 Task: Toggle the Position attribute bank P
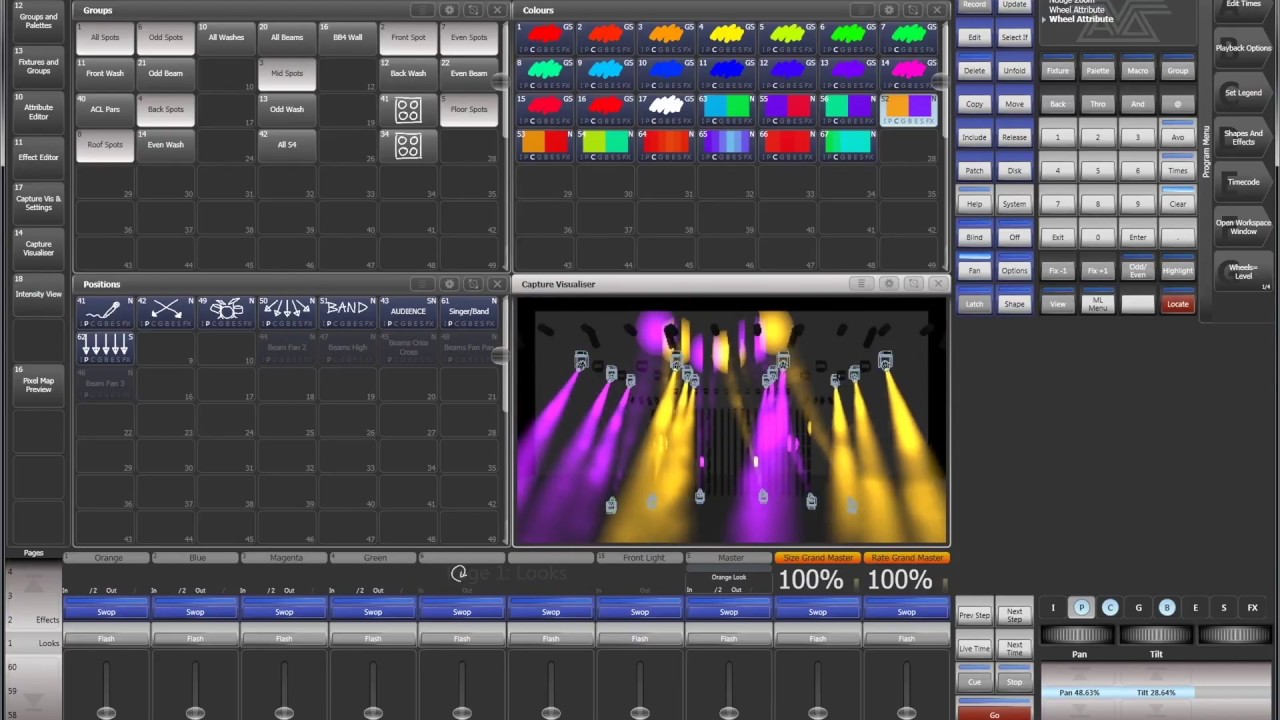1081,608
